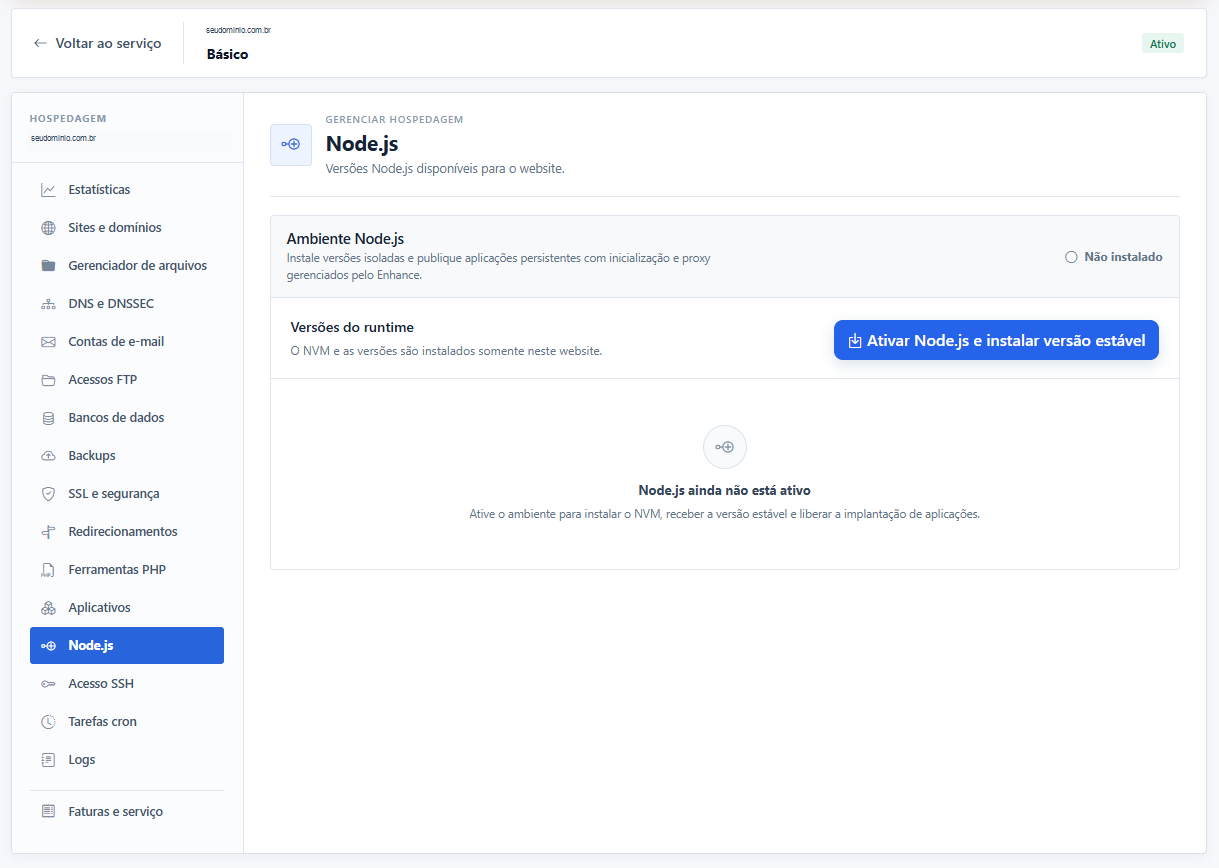1219x868 pixels.
Task: Click the GERENCIAR HOSPEDAGEM breadcrumb label
Action: pyautogui.click(x=394, y=119)
